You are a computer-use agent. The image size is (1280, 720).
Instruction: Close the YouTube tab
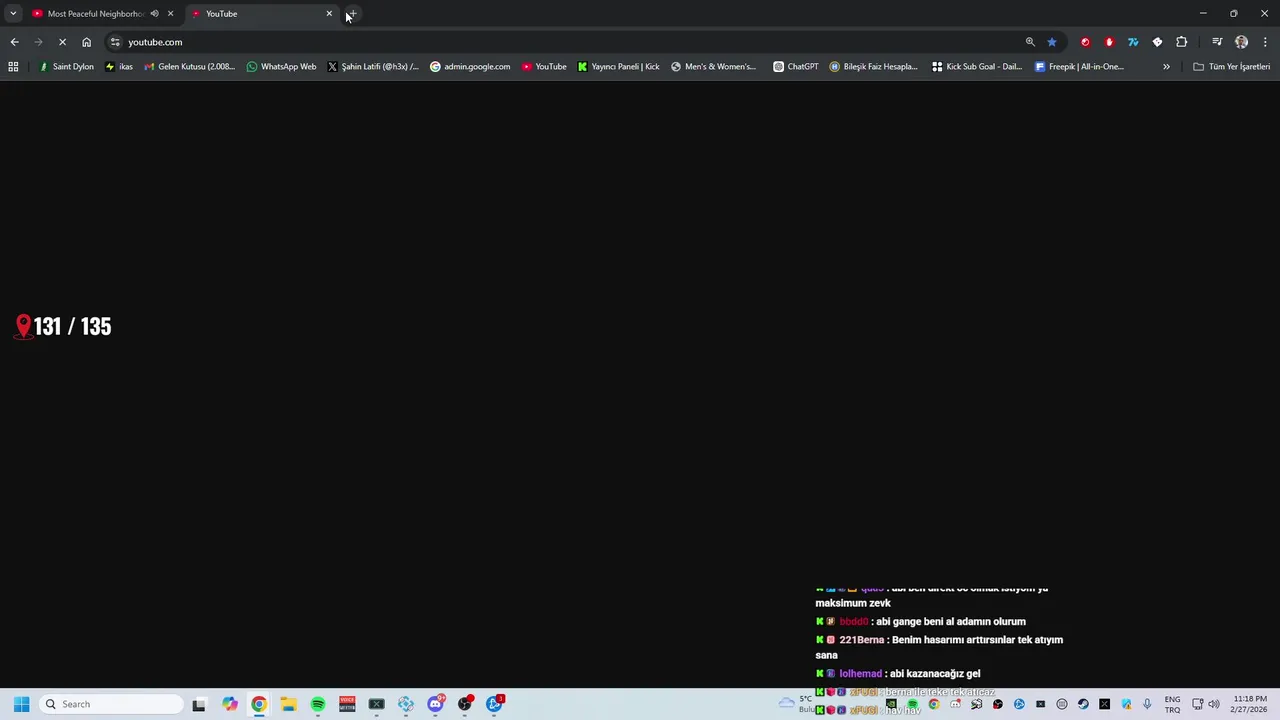tap(329, 14)
